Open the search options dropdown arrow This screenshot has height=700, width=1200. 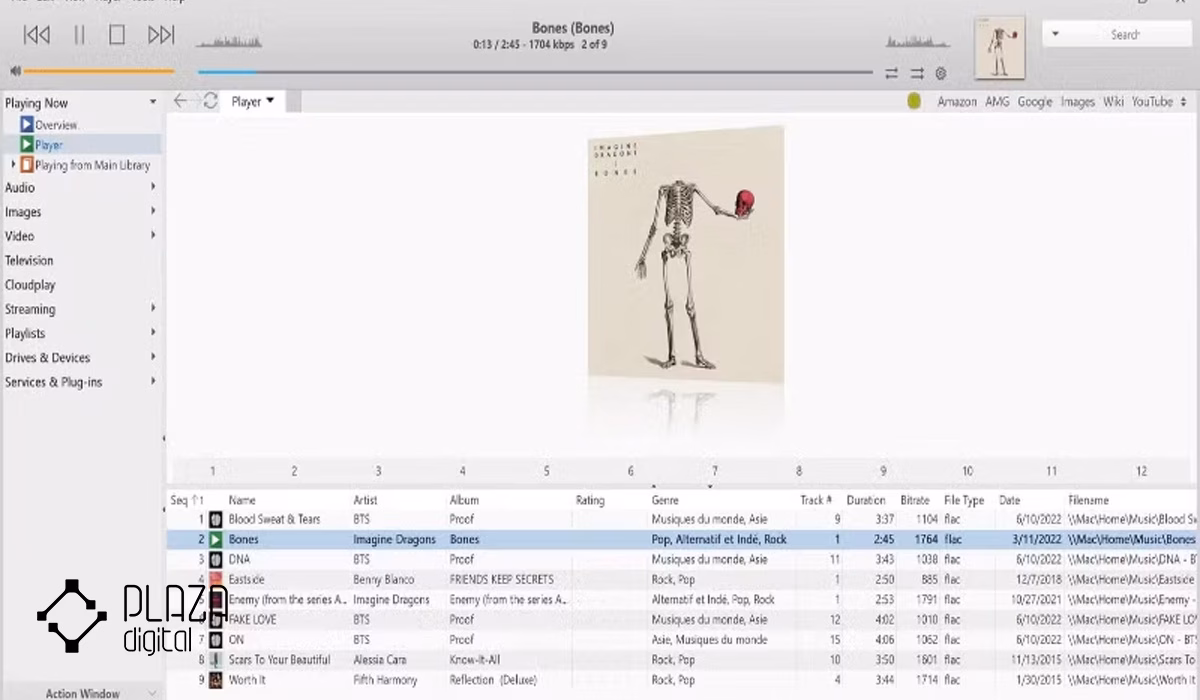point(1056,34)
